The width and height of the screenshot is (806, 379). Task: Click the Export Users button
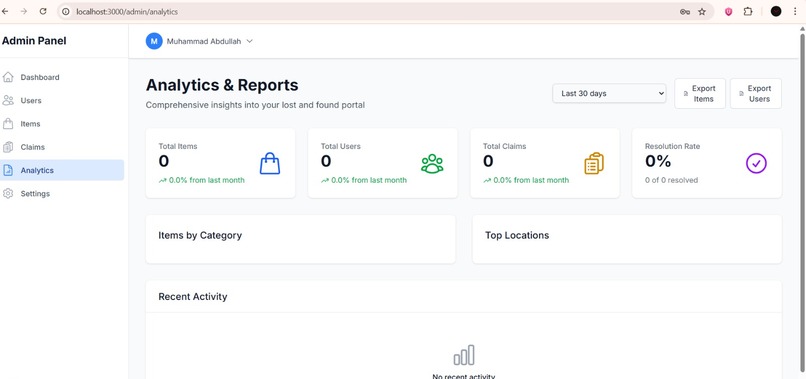click(756, 94)
